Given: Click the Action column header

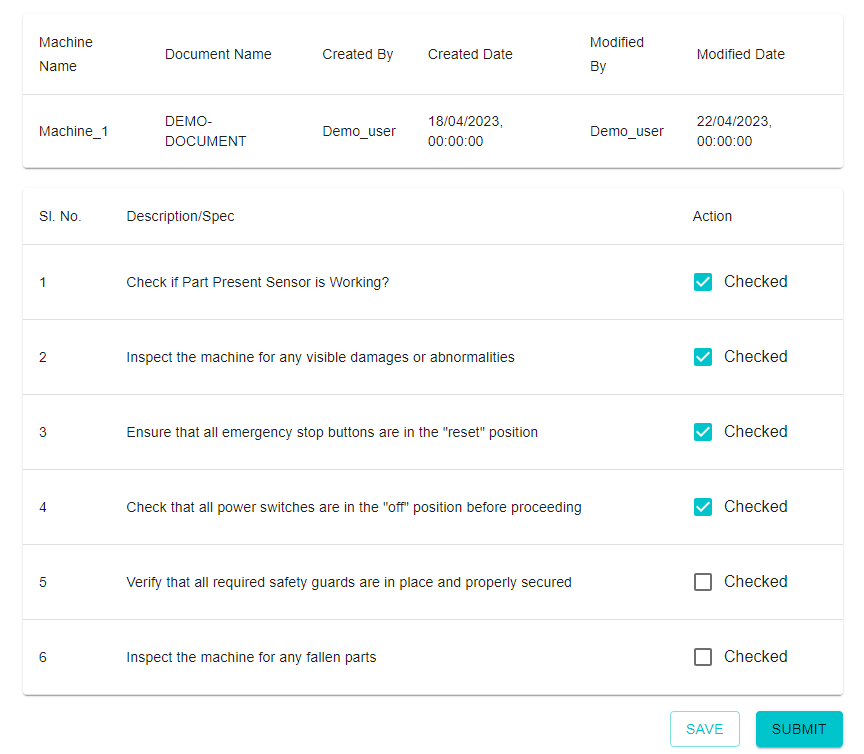Looking at the screenshot, I should pyautogui.click(x=712, y=216).
